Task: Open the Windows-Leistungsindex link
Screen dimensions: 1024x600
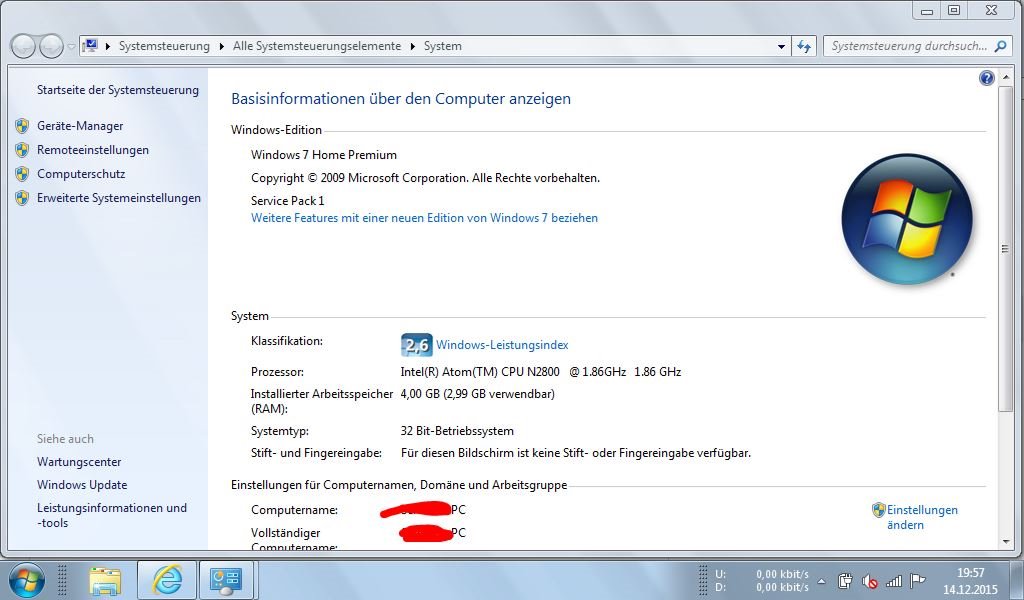Action: point(502,345)
